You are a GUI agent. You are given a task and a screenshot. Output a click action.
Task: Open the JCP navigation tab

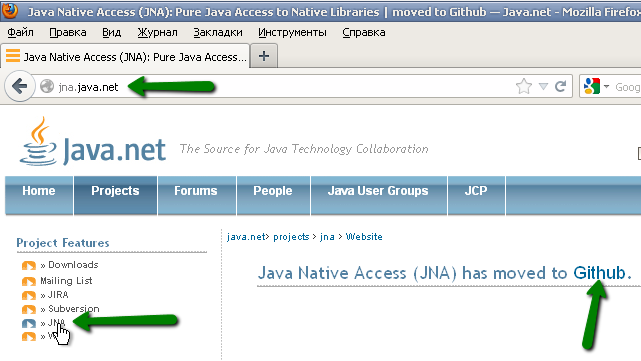(476, 195)
